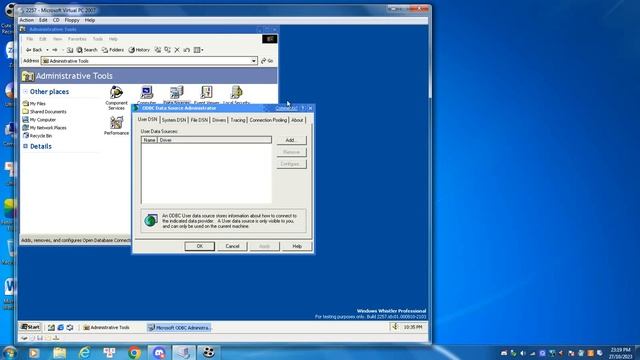Open Windows Explorer folder on host taskbar
Viewport: 640px width, 360px height.
click(59, 353)
